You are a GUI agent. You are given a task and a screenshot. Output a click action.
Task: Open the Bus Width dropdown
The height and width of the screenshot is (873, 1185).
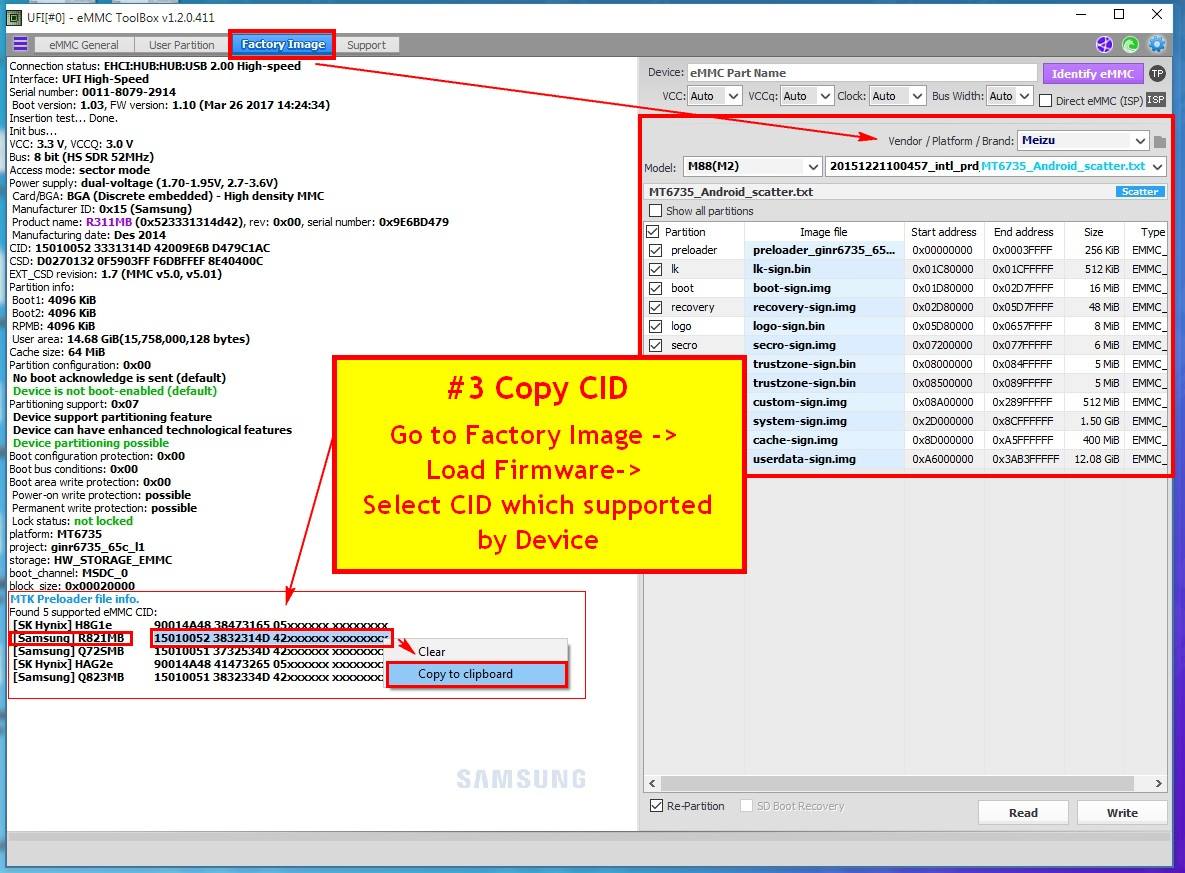1010,96
